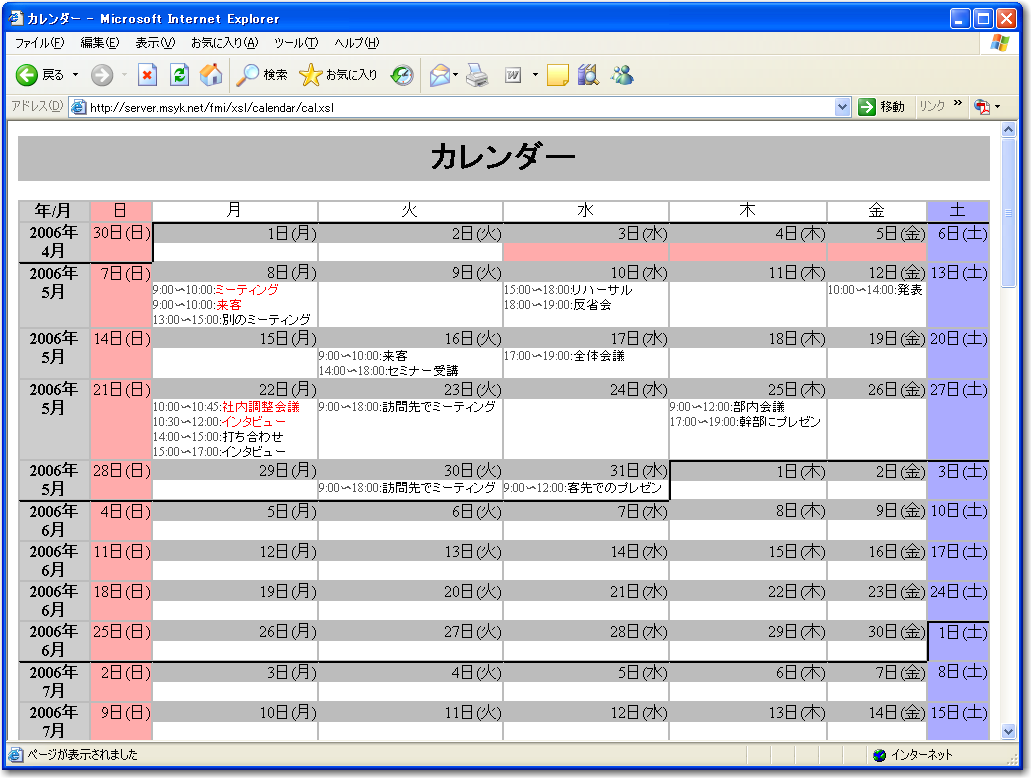Open the ファイル(F) menu
The height and width of the screenshot is (778, 1031).
click(x=39, y=43)
